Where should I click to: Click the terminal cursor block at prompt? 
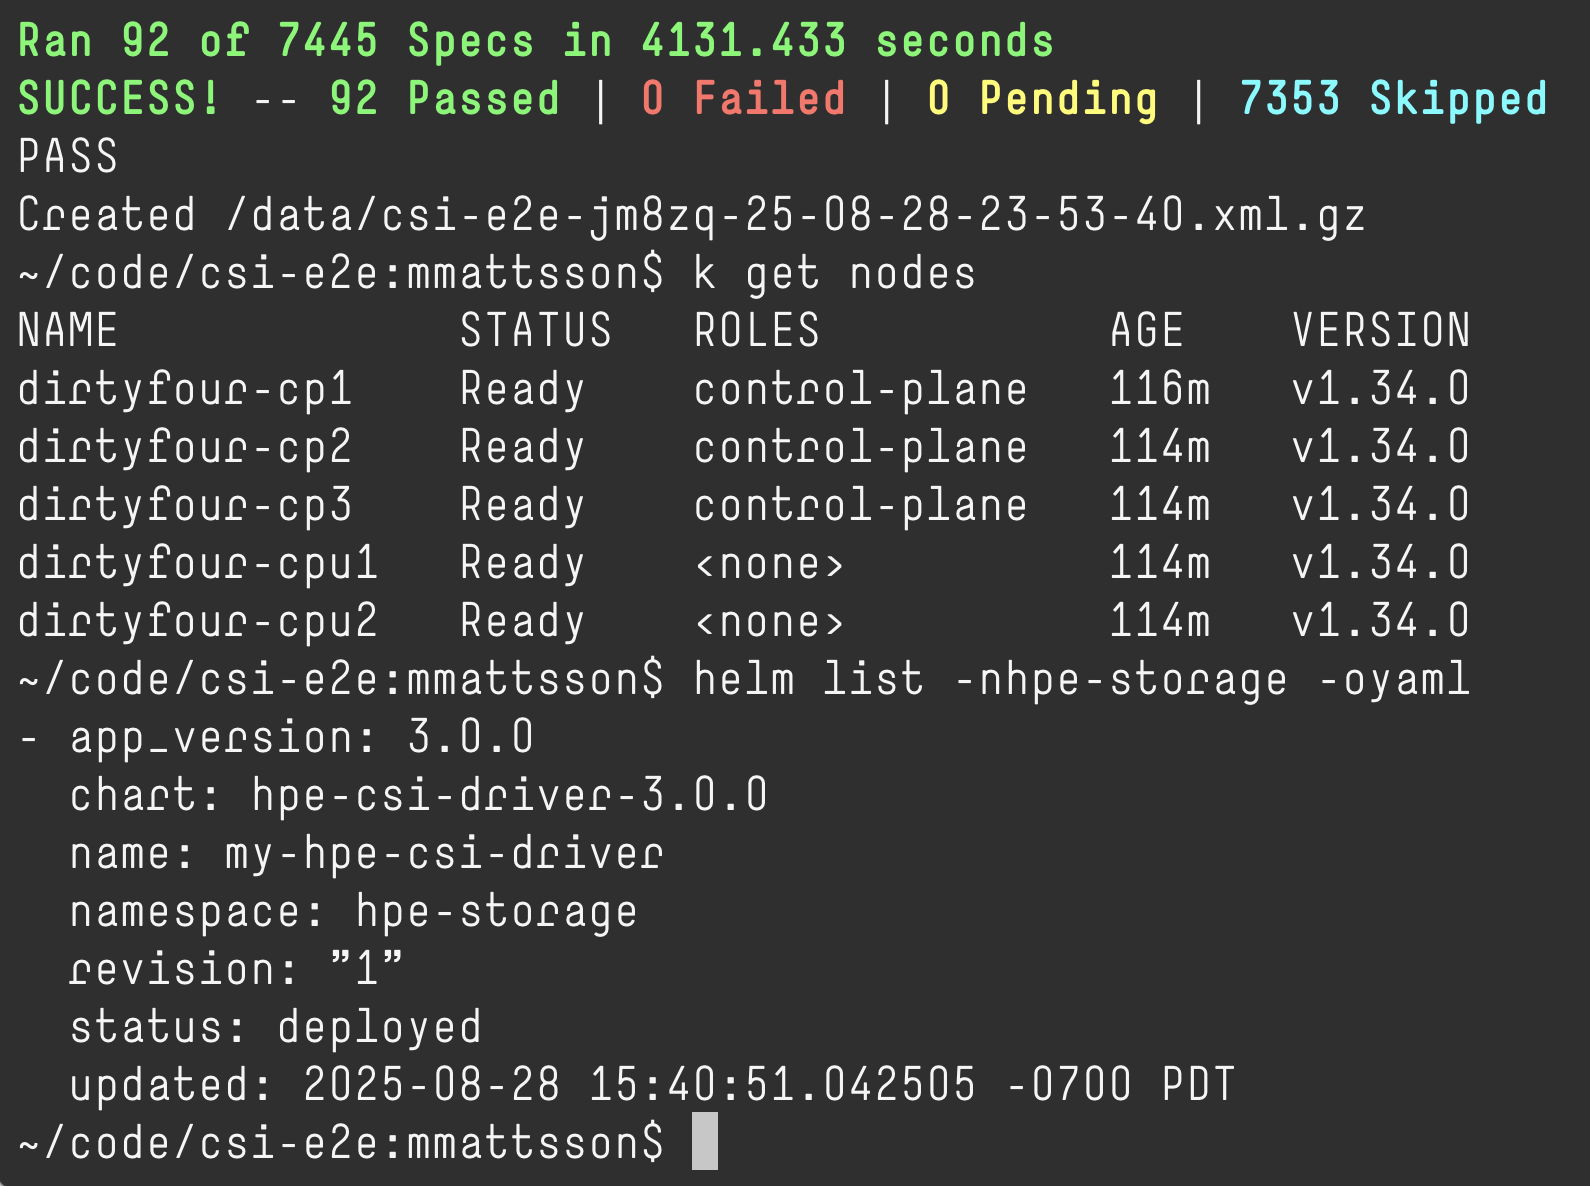click(x=705, y=1141)
